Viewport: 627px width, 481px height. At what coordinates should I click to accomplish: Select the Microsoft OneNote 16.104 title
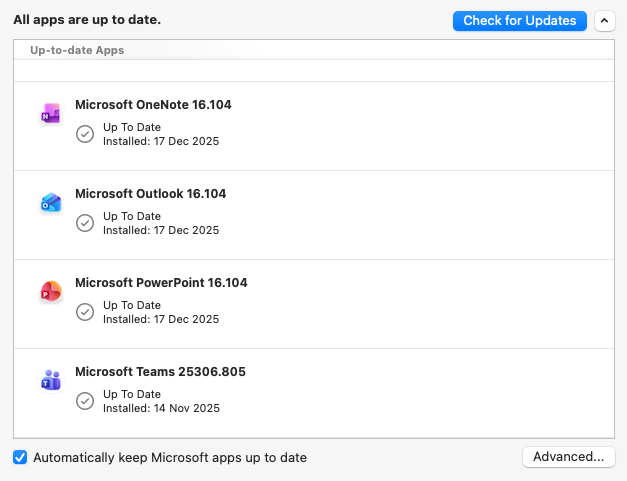153,105
